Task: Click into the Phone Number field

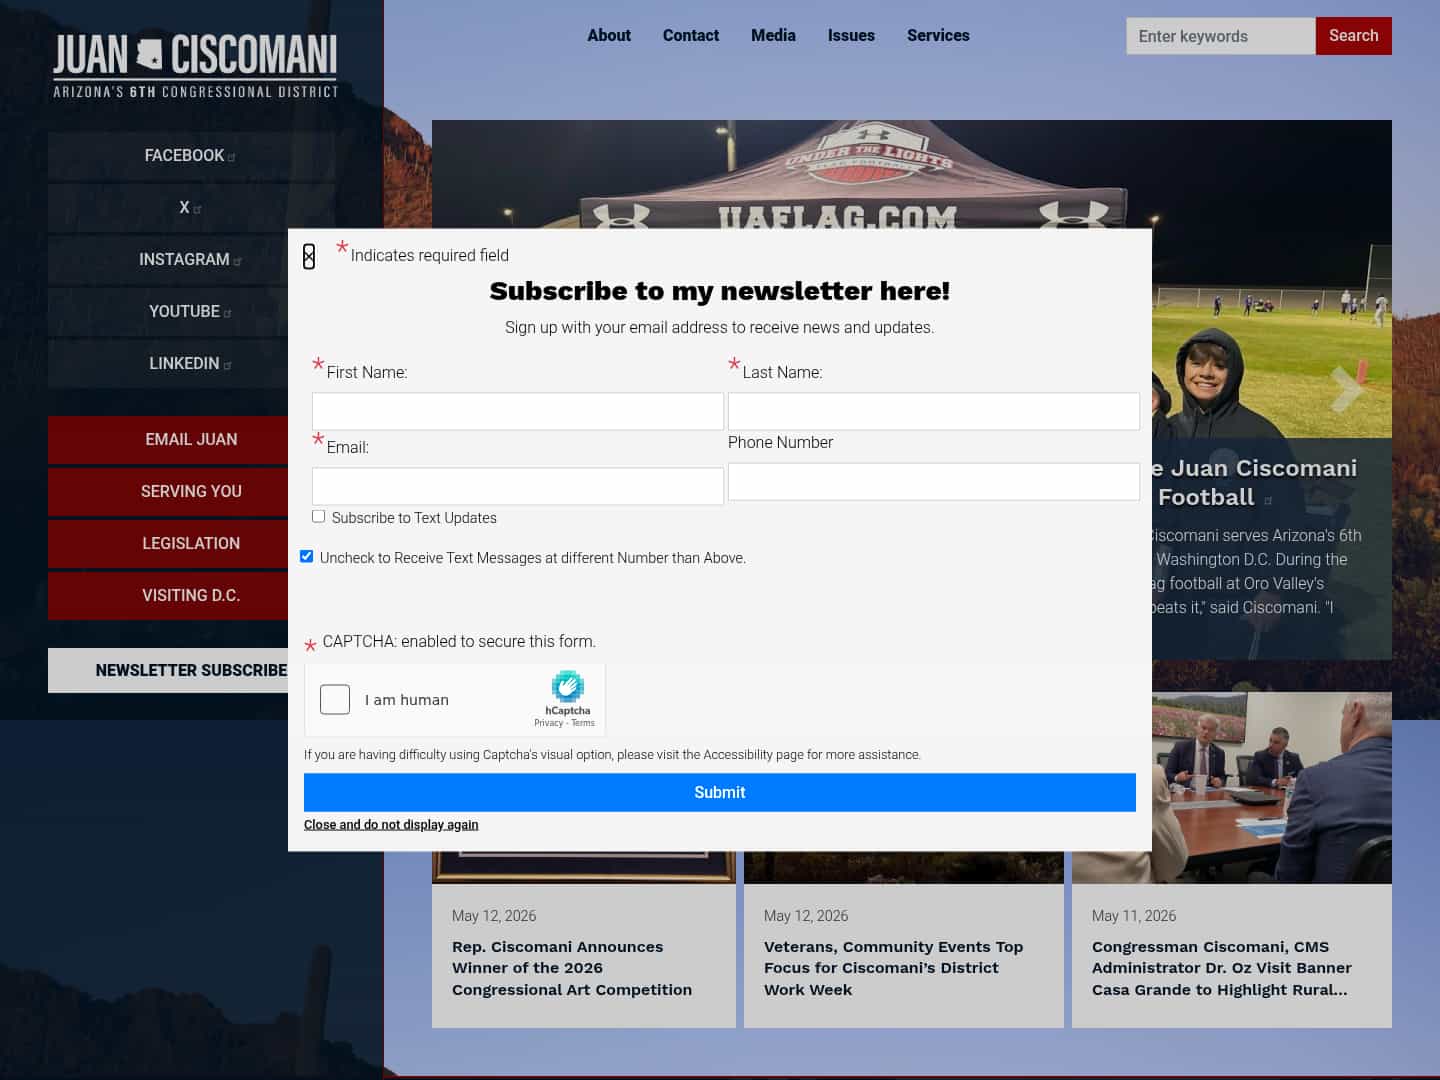Action: click(x=934, y=481)
